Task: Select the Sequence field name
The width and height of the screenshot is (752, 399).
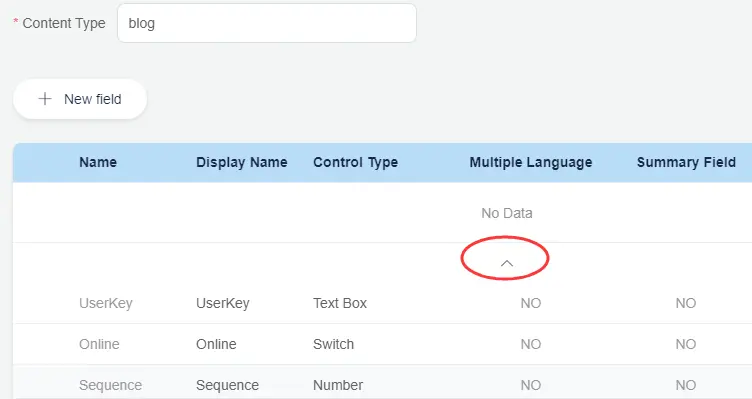Action: pyautogui.click(x=110, y=385)
